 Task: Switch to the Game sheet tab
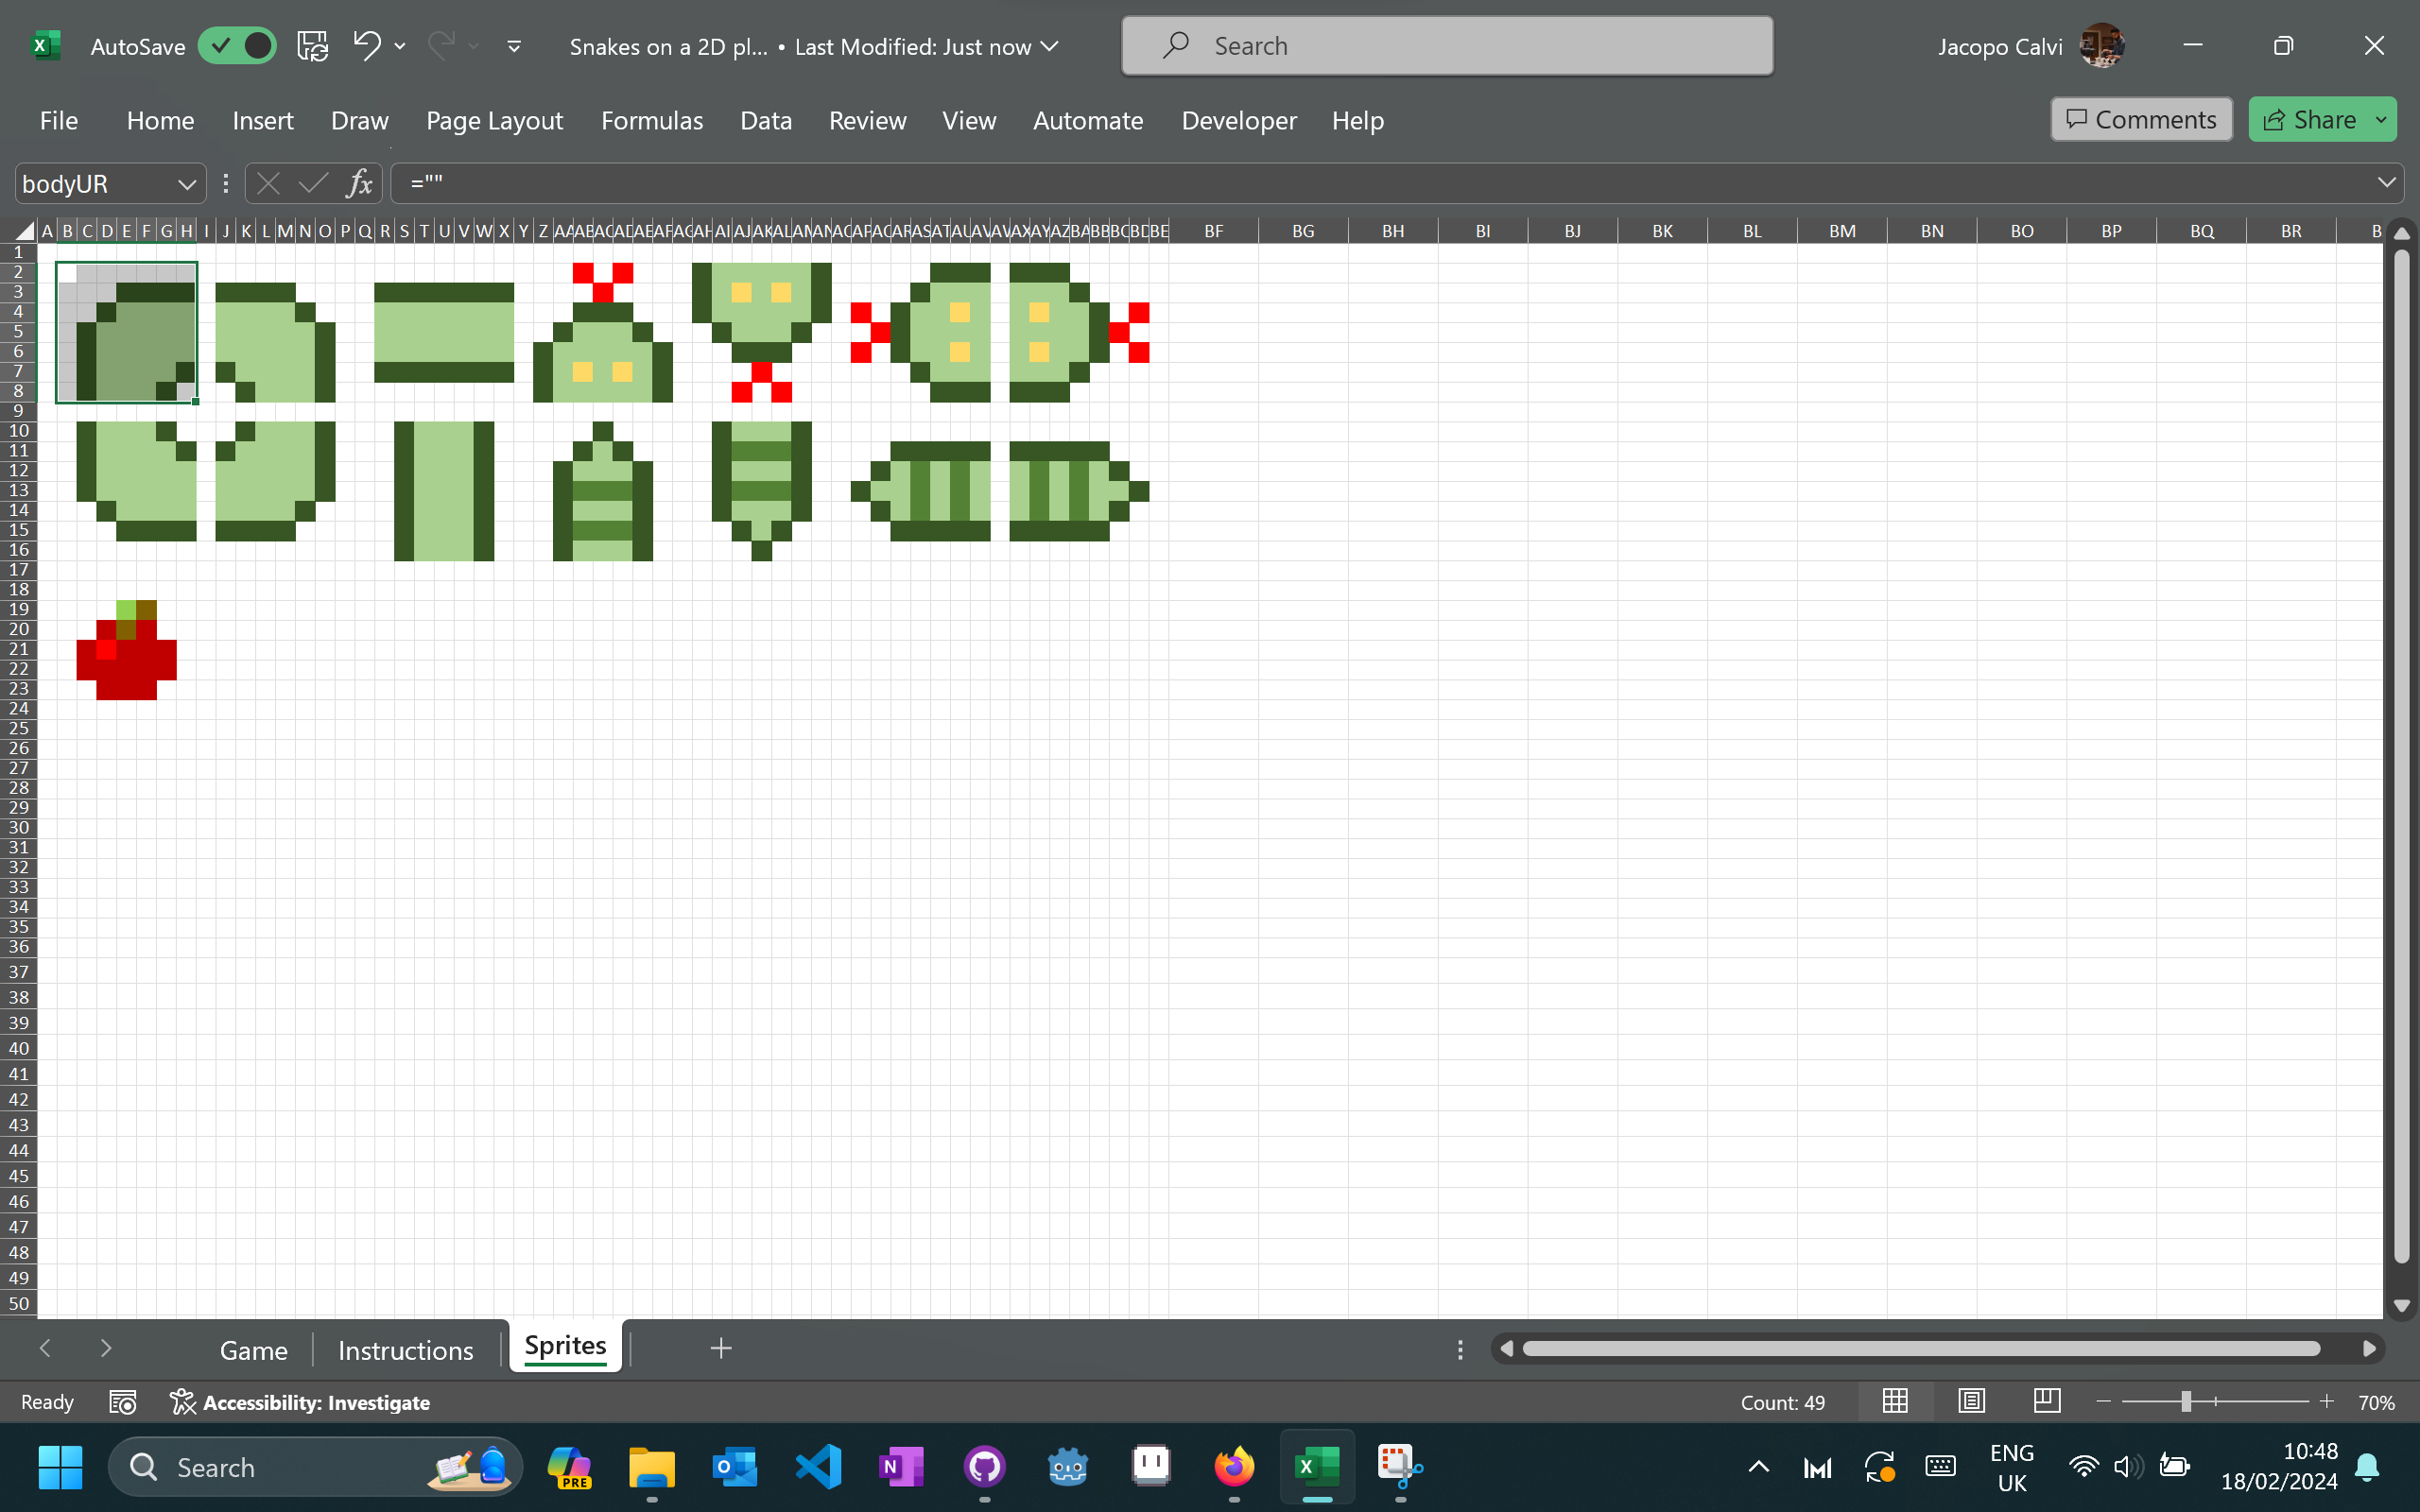tap(253, 1350)
